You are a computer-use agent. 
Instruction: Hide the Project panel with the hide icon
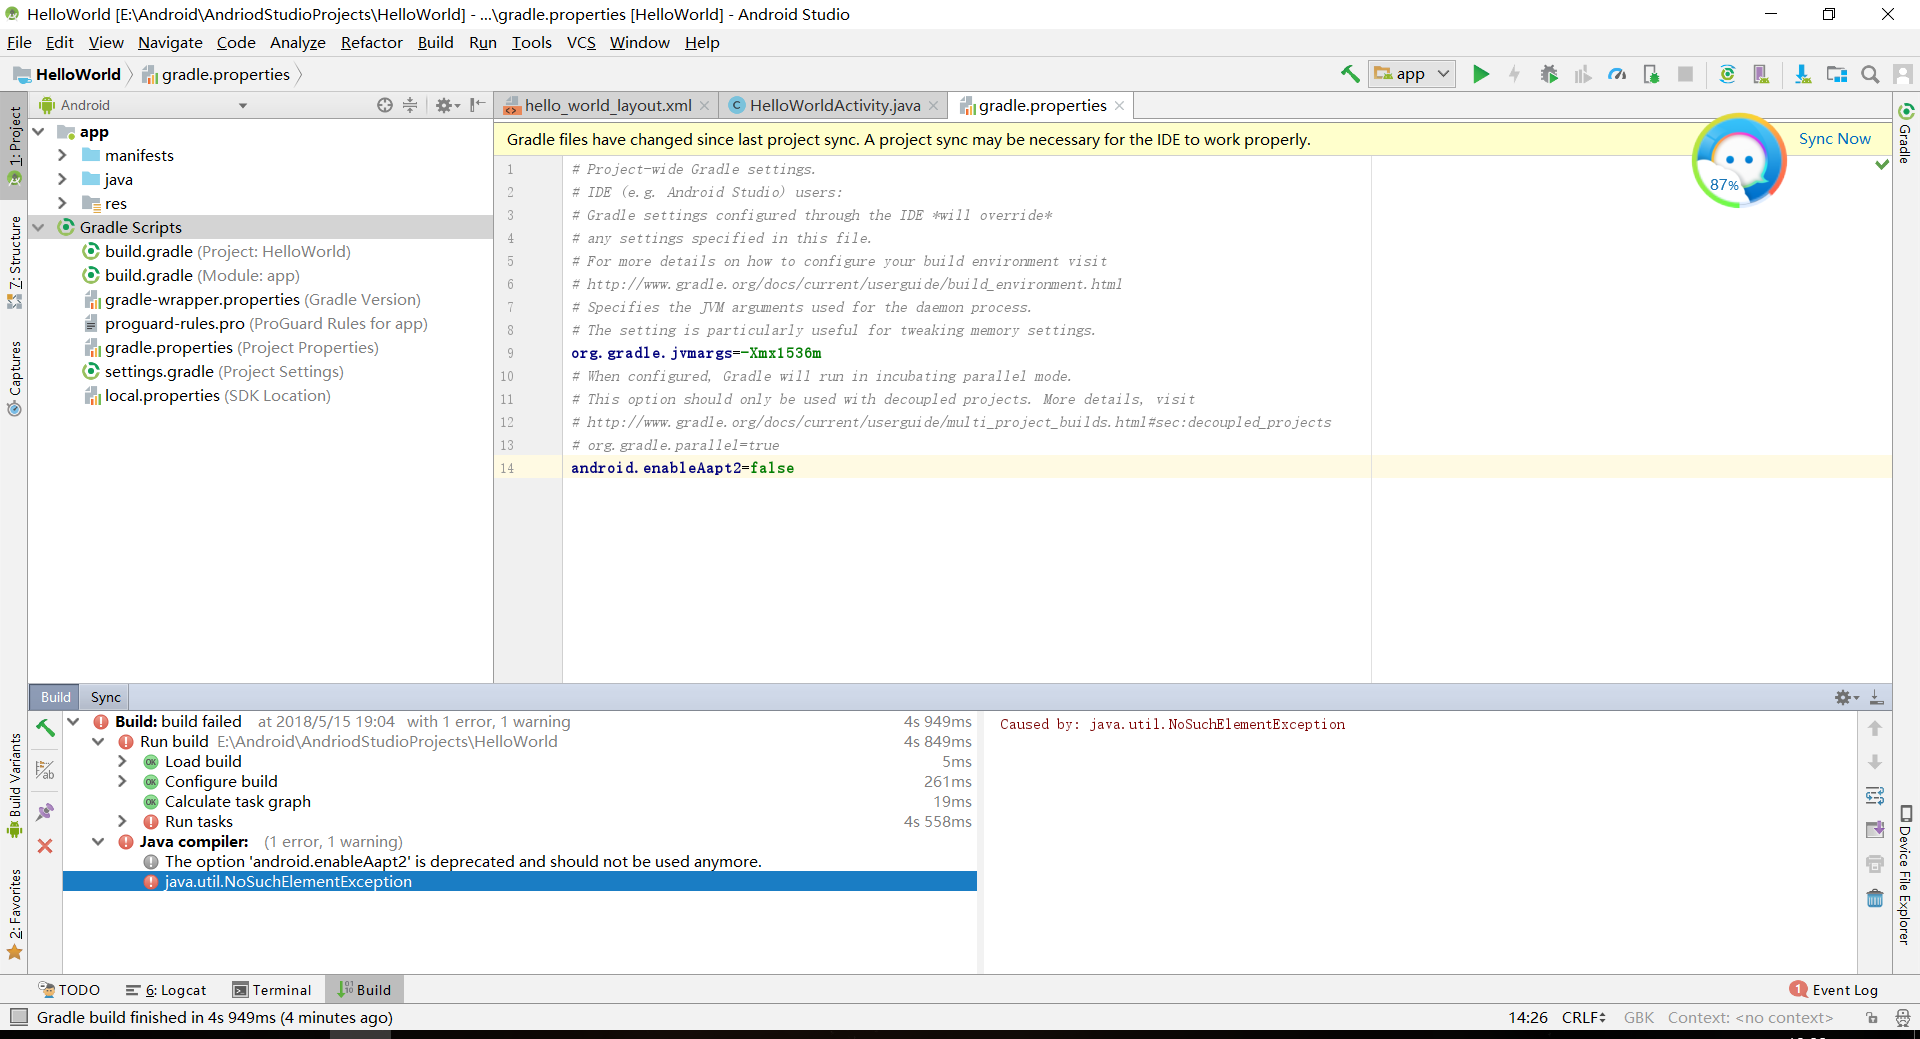pyautogui.click(x=478, y=105)
